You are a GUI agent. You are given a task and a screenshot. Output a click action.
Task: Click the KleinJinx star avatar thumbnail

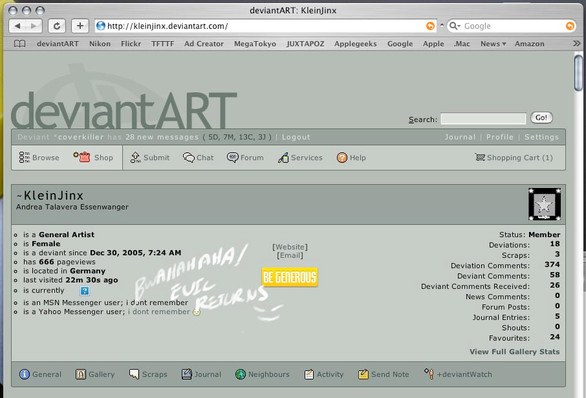coord(544,204)
